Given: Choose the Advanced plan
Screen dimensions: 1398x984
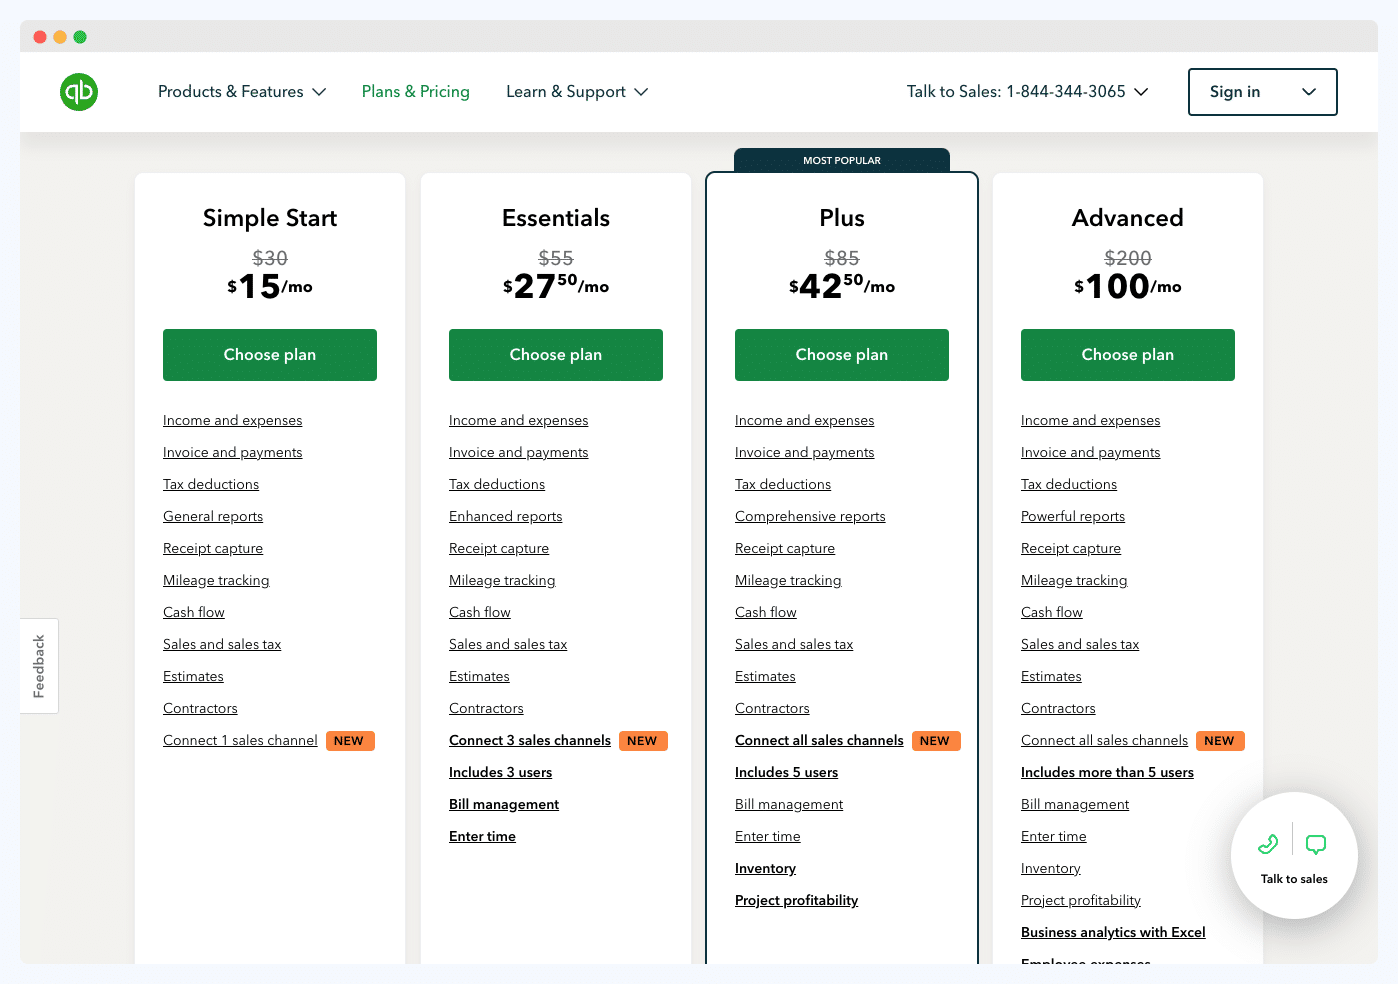Looking at the screenshot, I should click(x=1127, y=354).
